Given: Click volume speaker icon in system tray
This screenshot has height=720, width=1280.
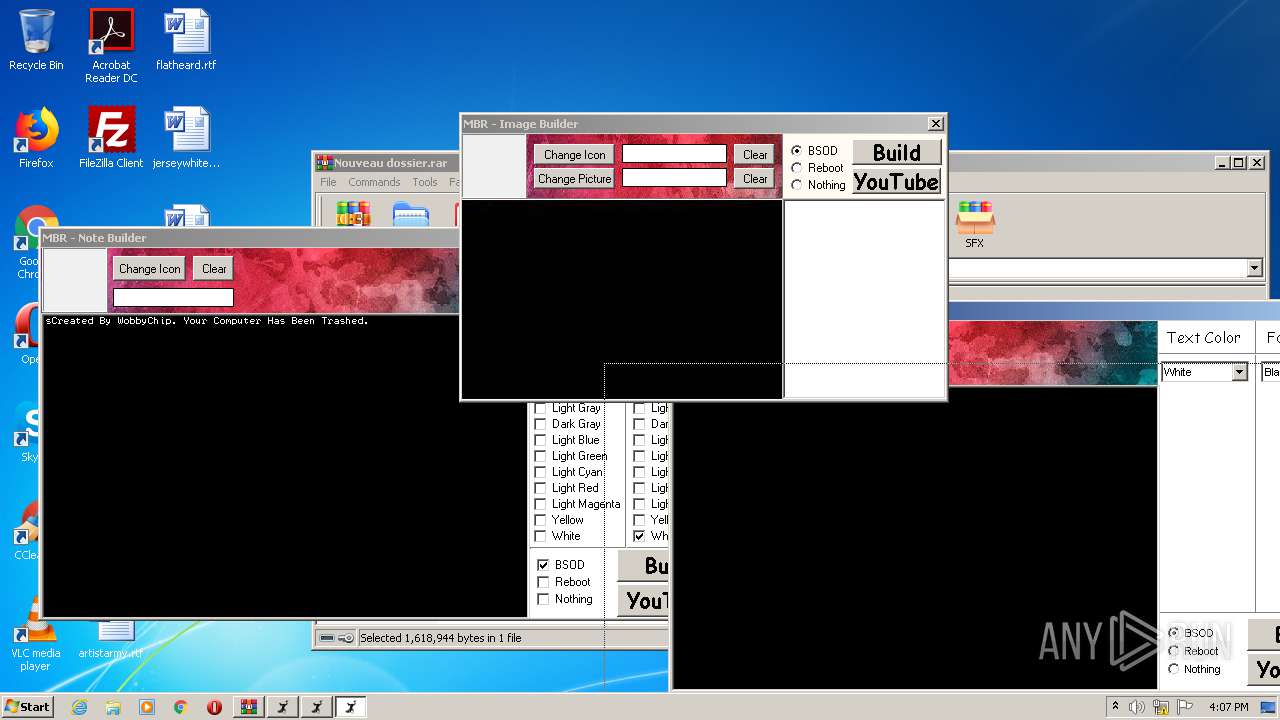Looking at the screenshot, I should click(x=1137, y=707).
